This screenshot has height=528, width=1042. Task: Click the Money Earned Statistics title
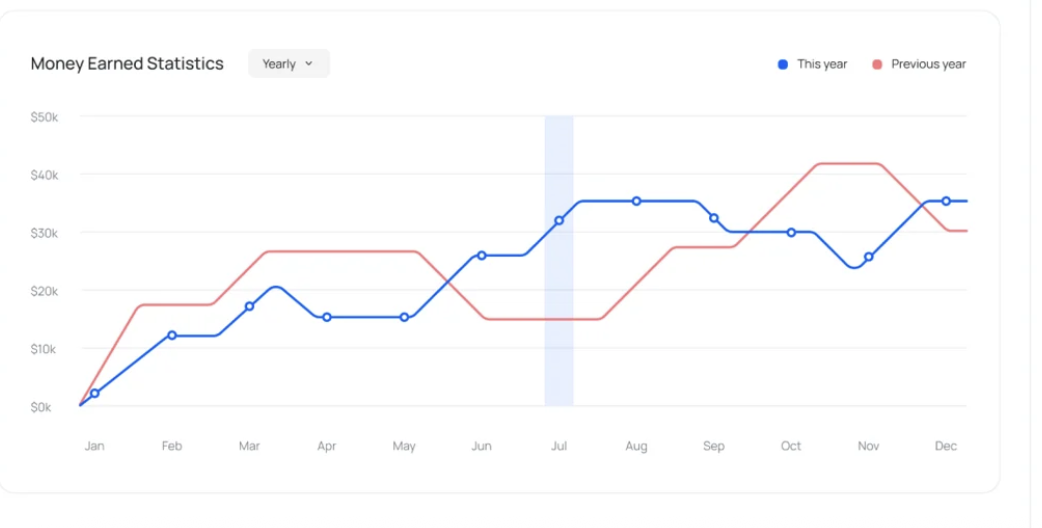click(127, 64)
